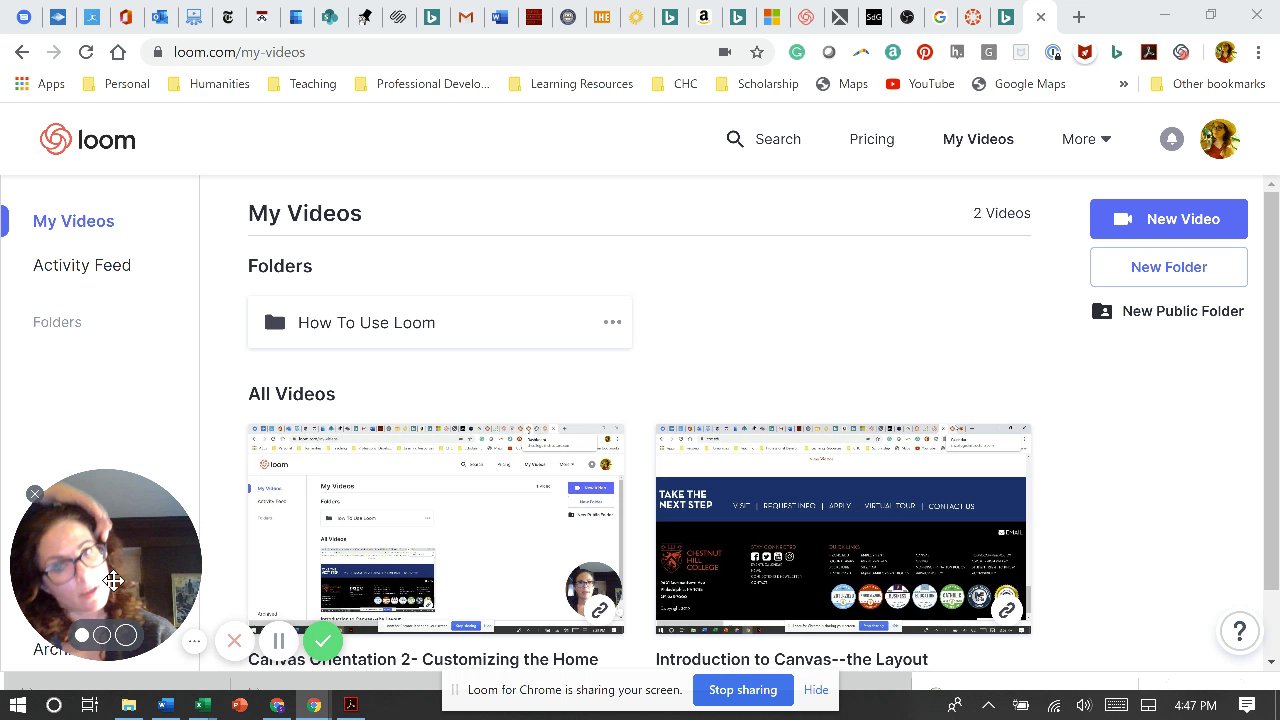
Task: Open Task View on taskbar
Action: (x=89, y=705)
